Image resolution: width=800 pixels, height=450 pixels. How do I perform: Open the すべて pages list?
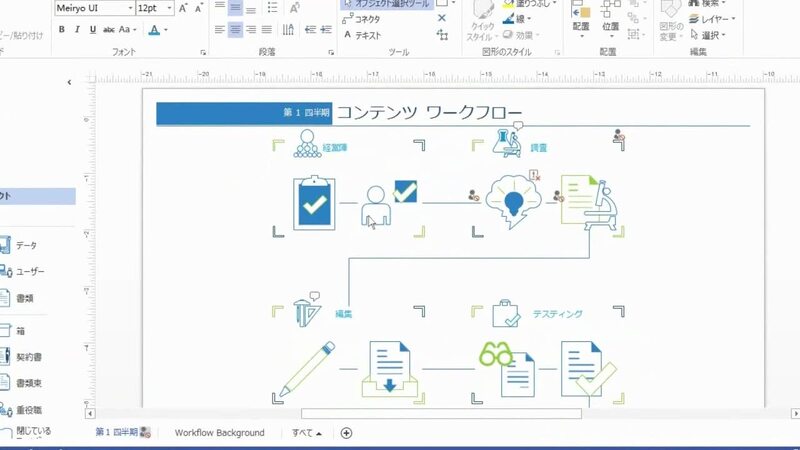coord(307,433)
